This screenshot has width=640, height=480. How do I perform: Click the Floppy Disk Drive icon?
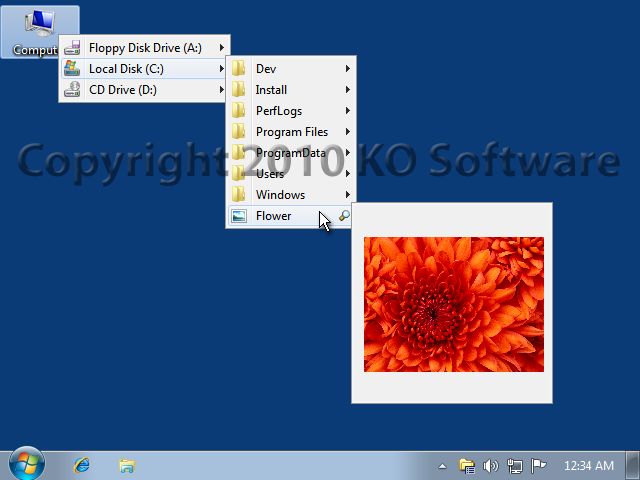click(x=72, y=48)
